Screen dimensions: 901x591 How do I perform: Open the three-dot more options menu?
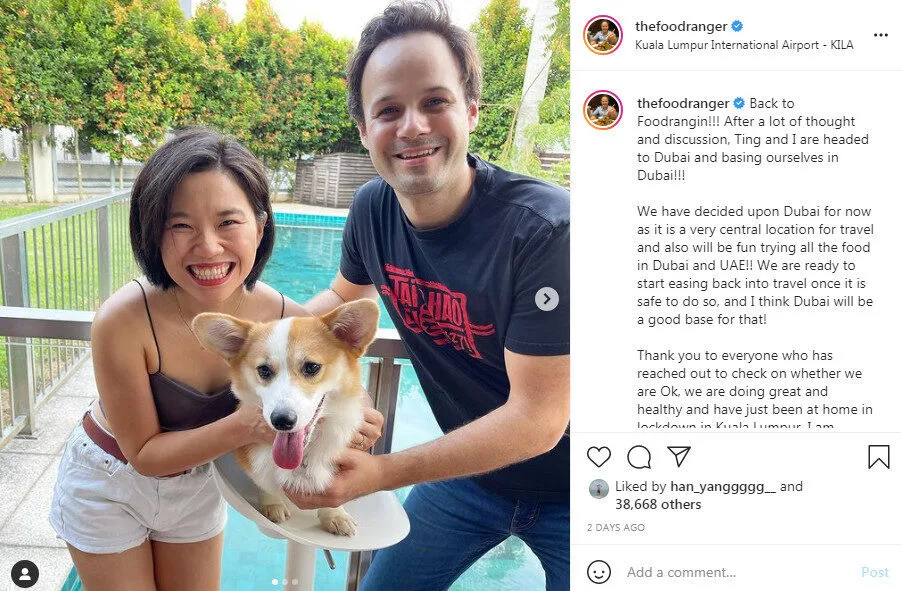(x=880, y=35)
